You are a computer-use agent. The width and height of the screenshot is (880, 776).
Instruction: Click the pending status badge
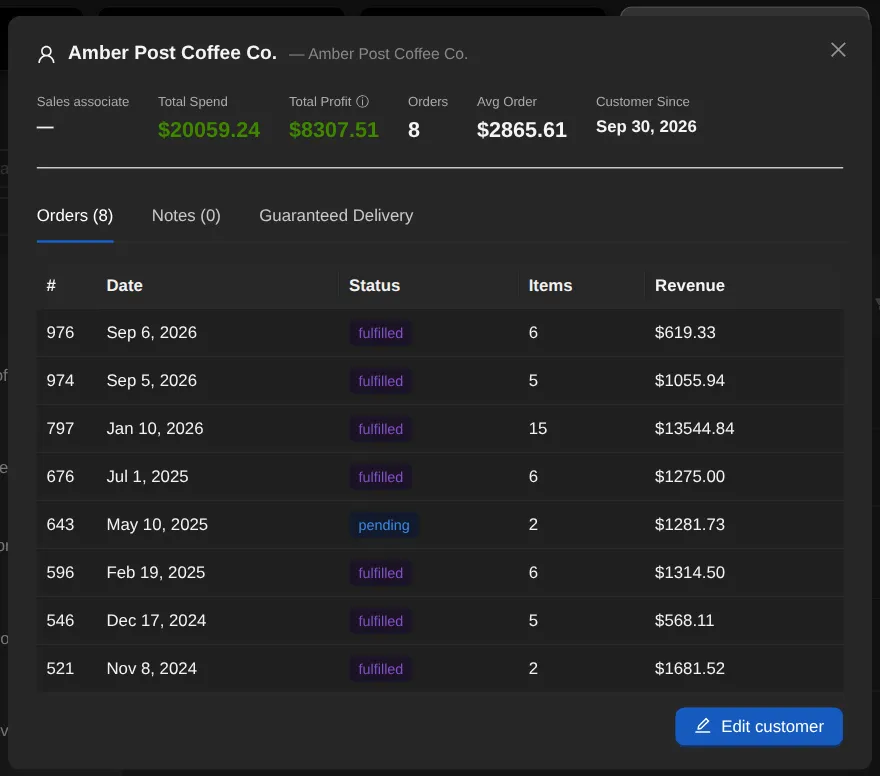pyautogui.click(x=384, y=525)
